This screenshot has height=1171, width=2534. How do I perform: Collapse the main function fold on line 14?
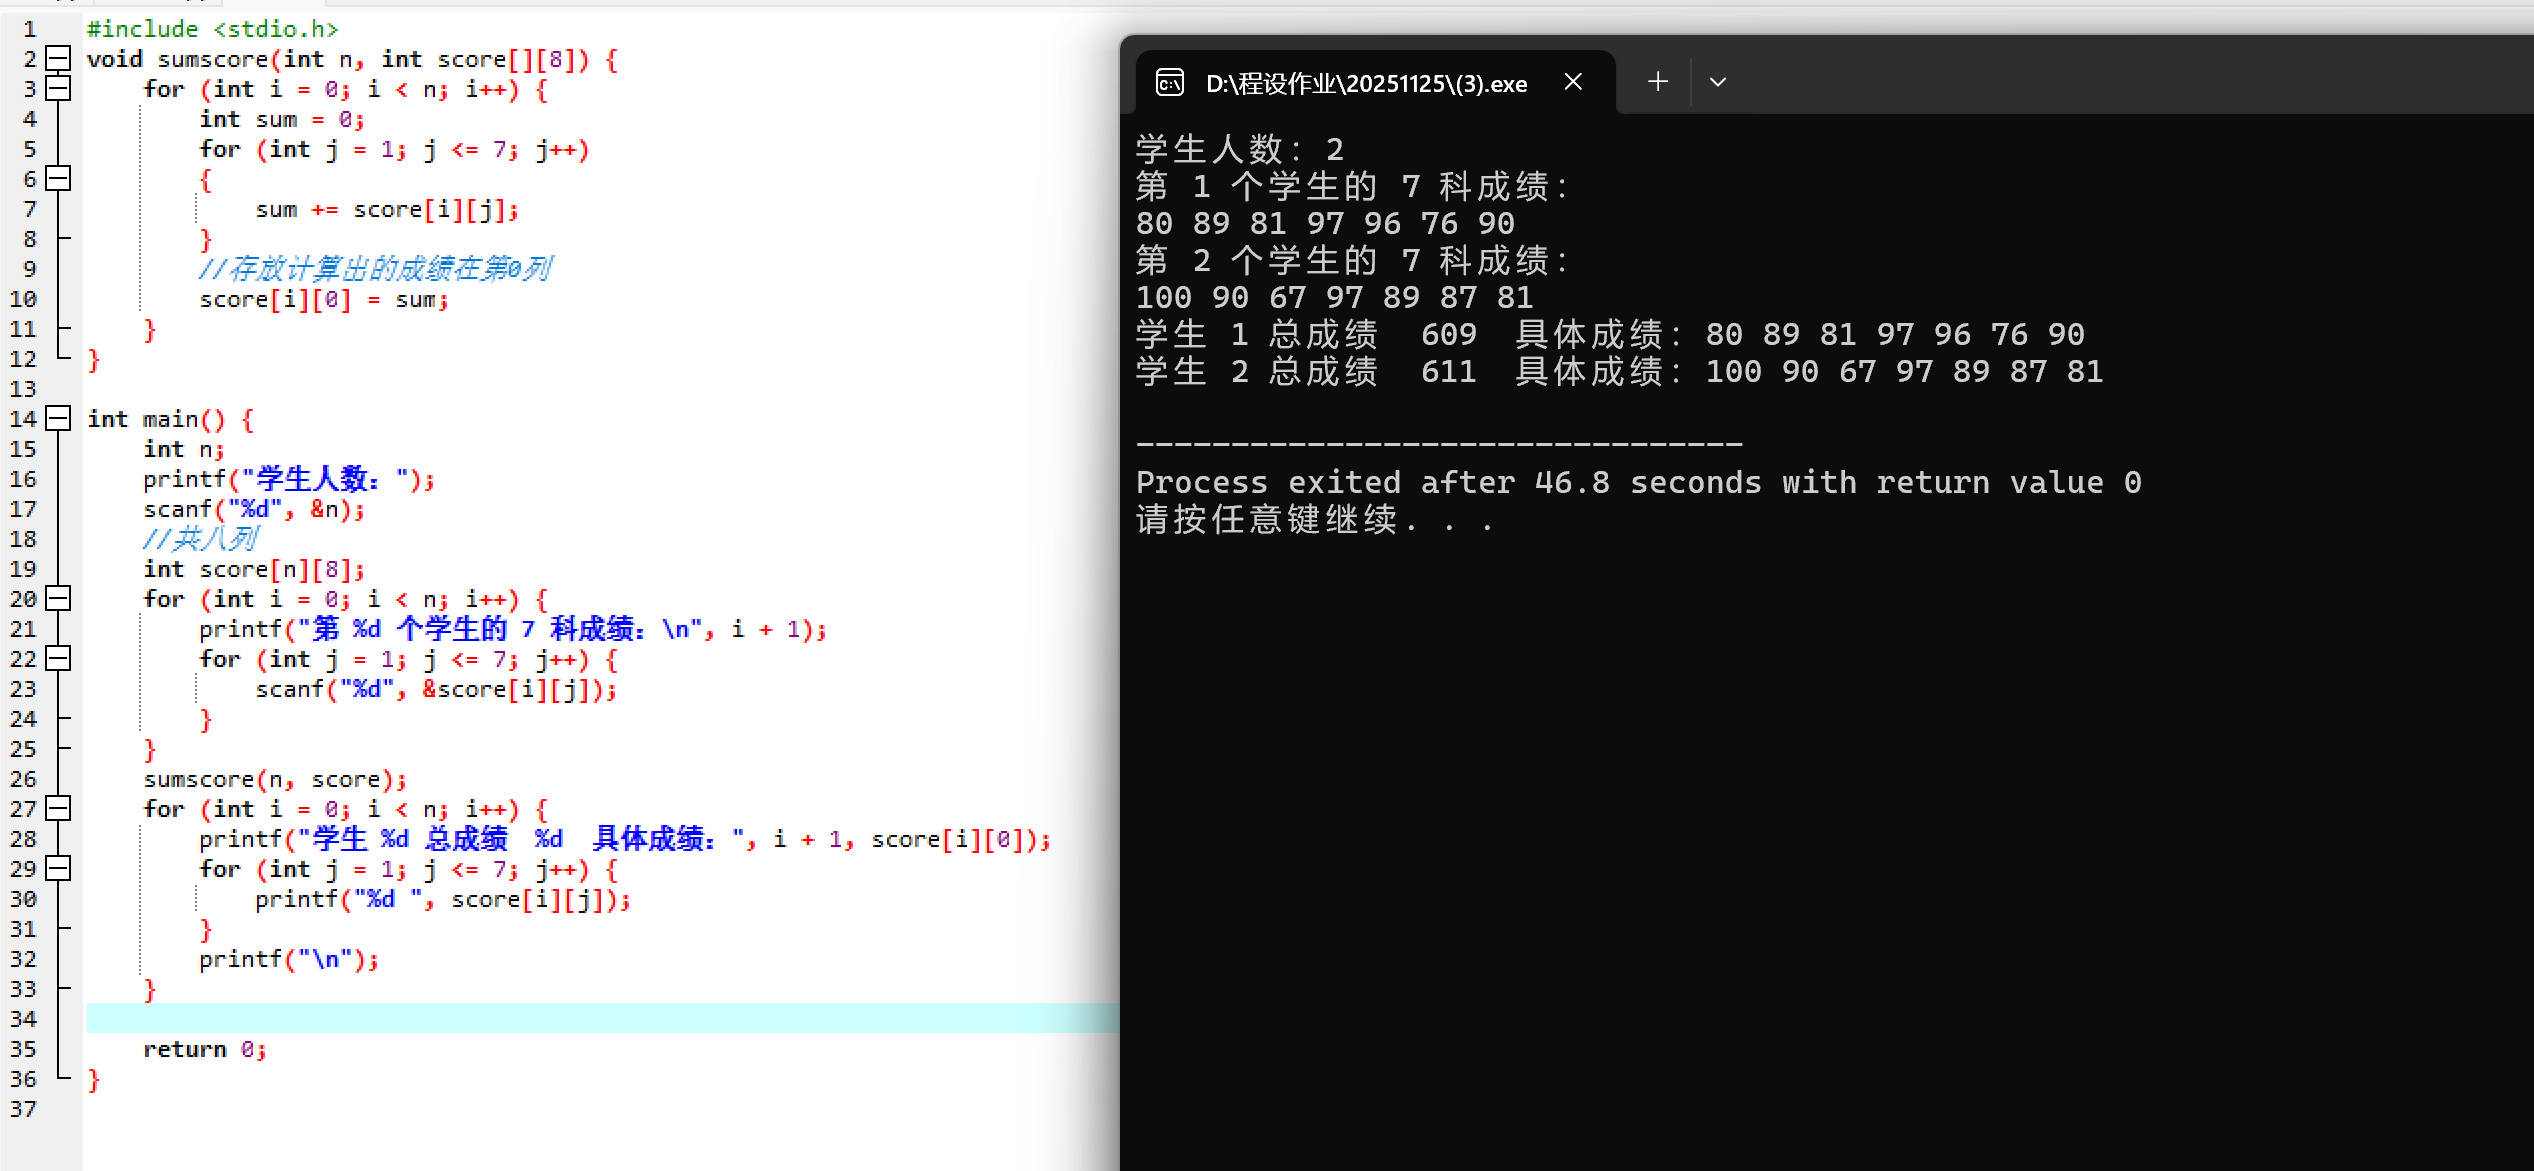pos(58,418)
